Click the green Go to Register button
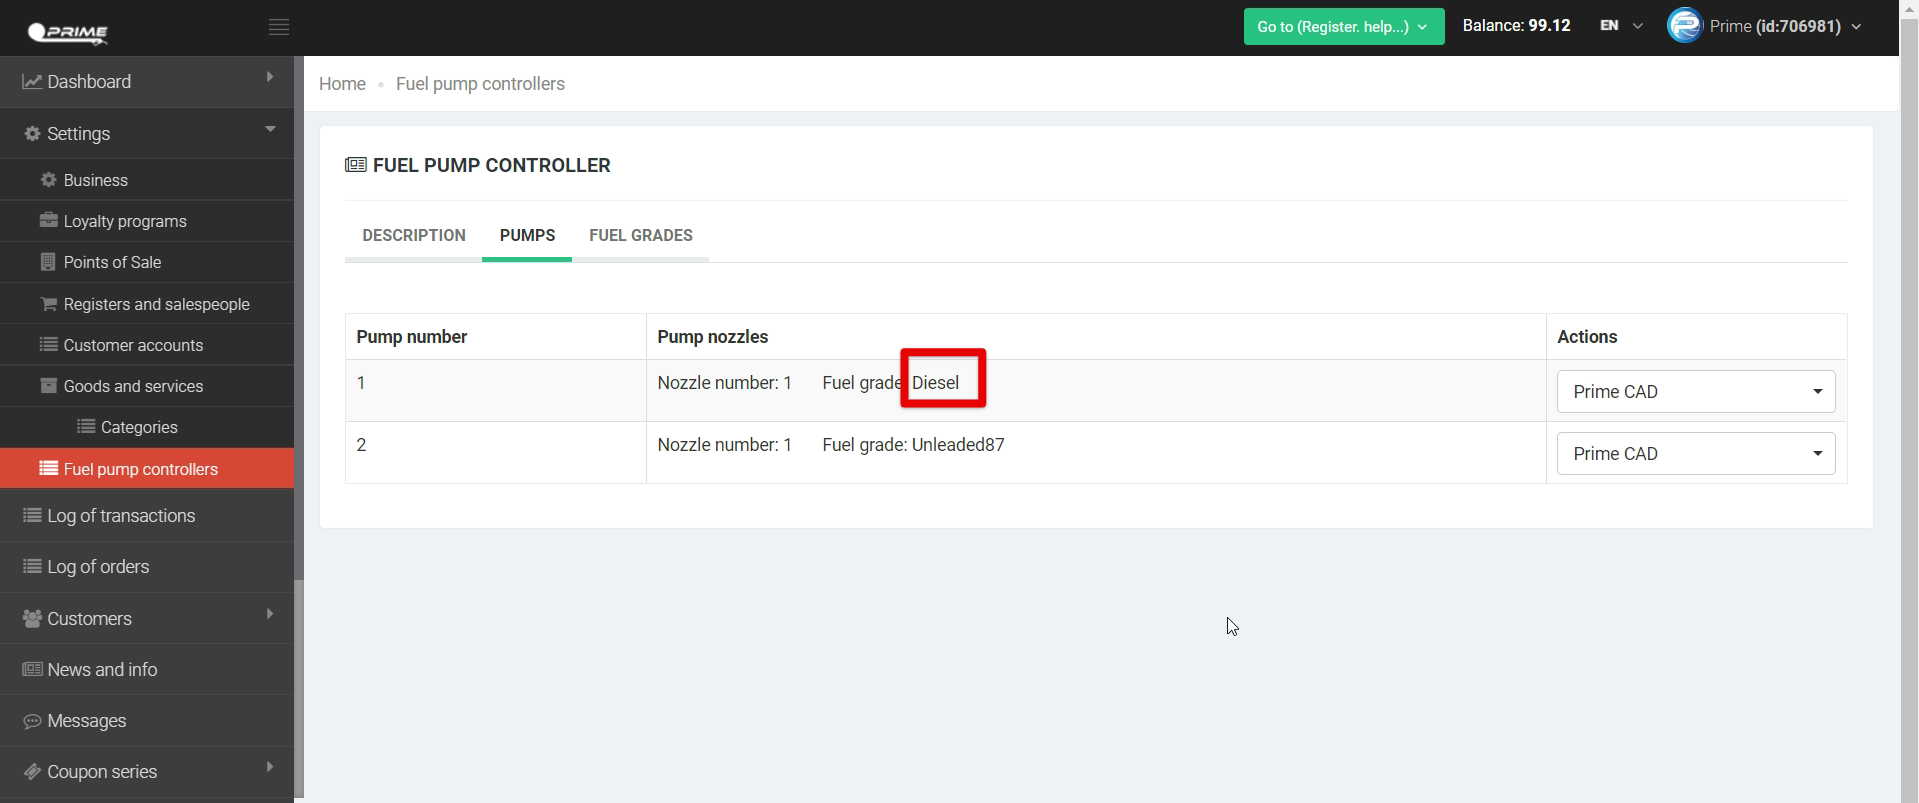1919x803 pixels. (1343, 27)
